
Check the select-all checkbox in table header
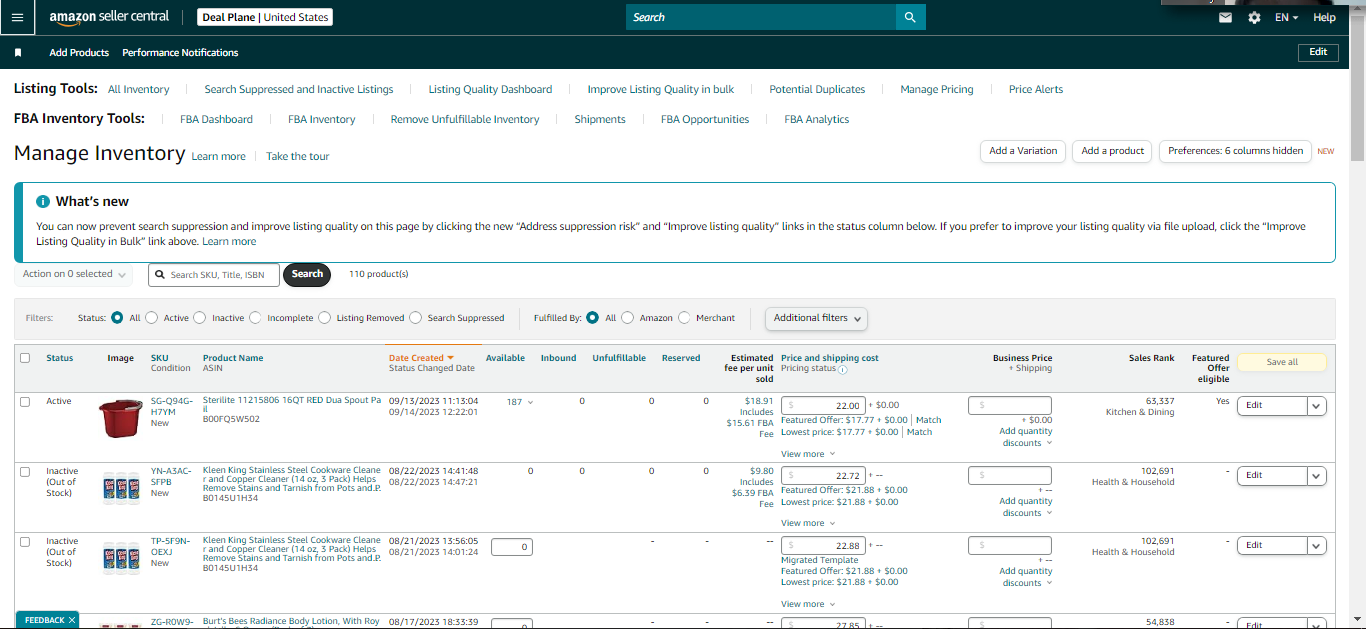25,358
